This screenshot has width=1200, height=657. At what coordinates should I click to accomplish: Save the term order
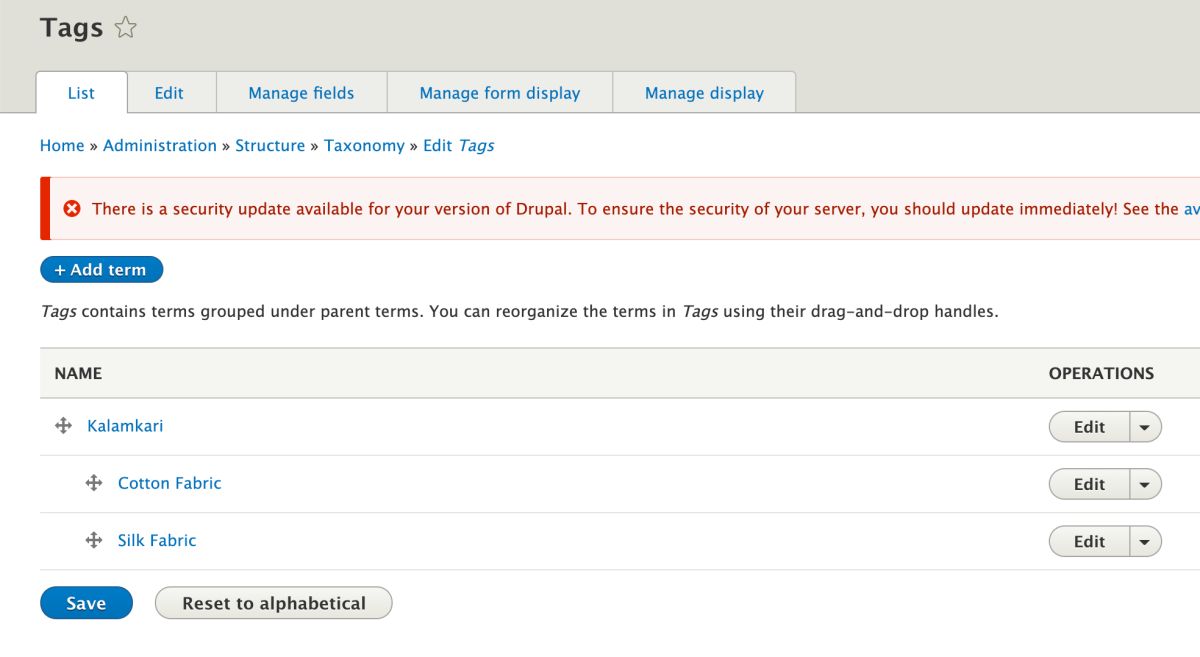pyautogui.click(x=86, y=603)
